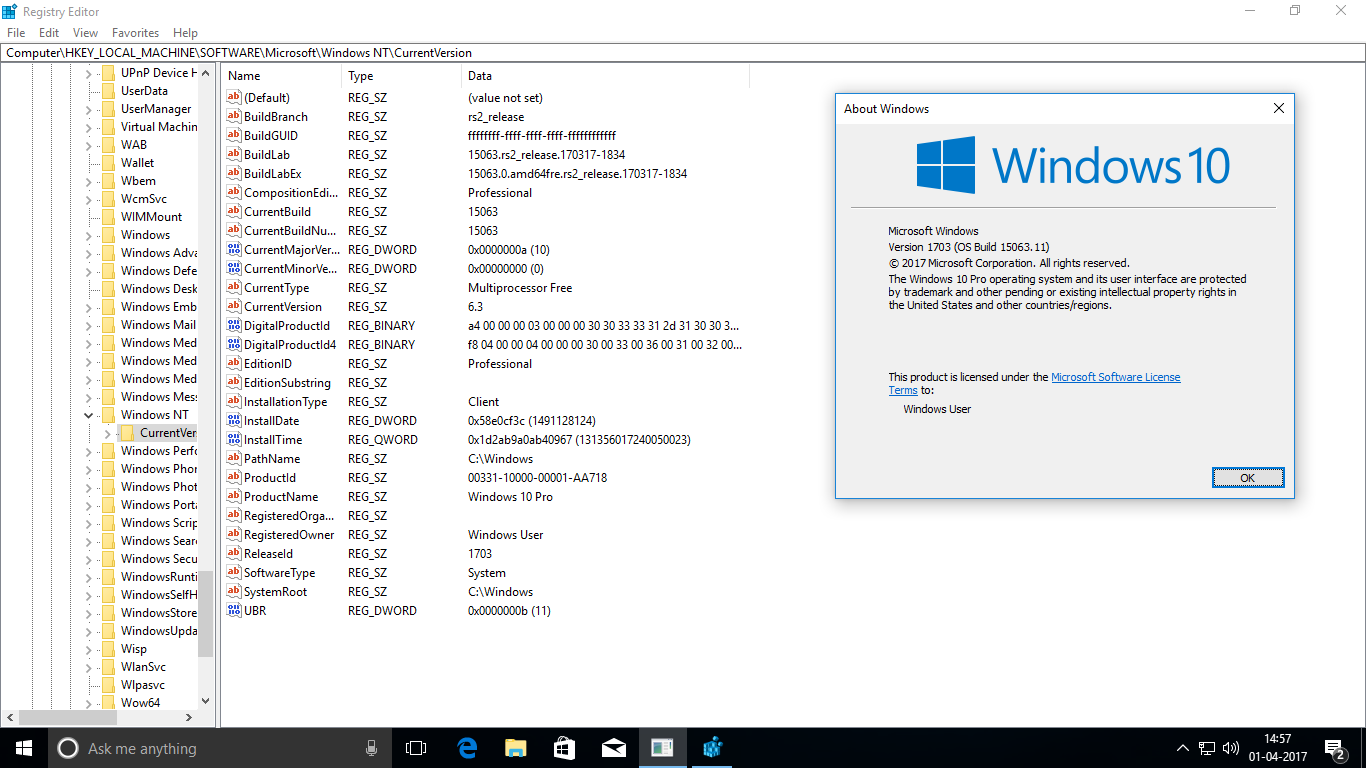
Task: Click the BuildBranch value icon
Action: (x=235, y=117)
